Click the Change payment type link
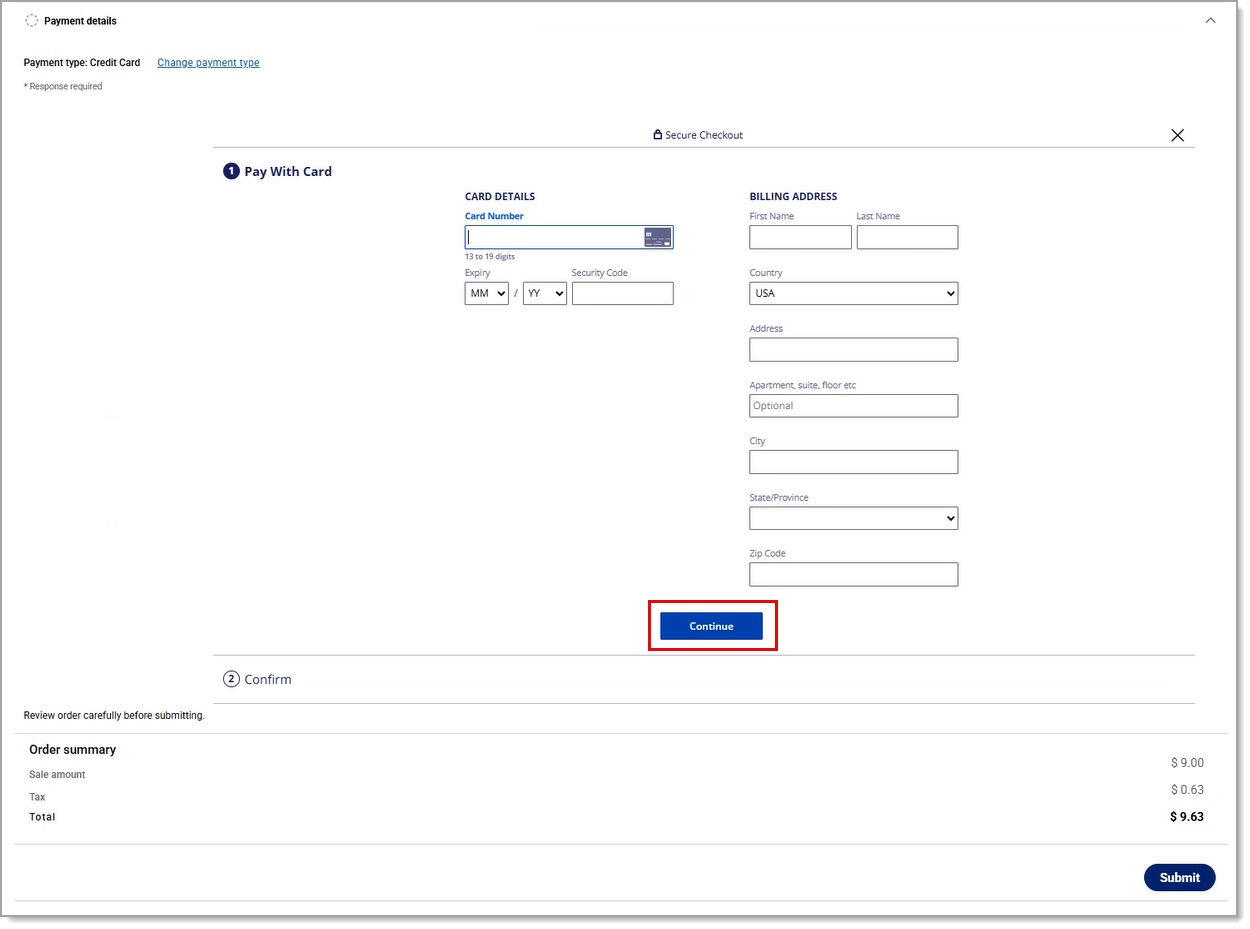 coord(208,63)
